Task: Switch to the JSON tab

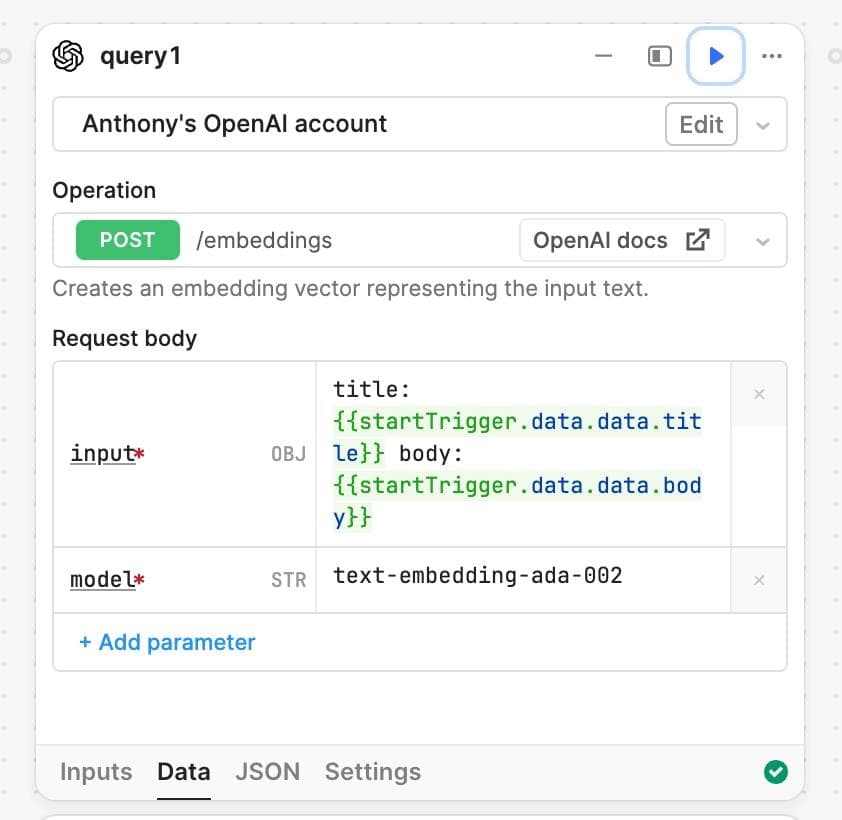Action: pos(267,772)
